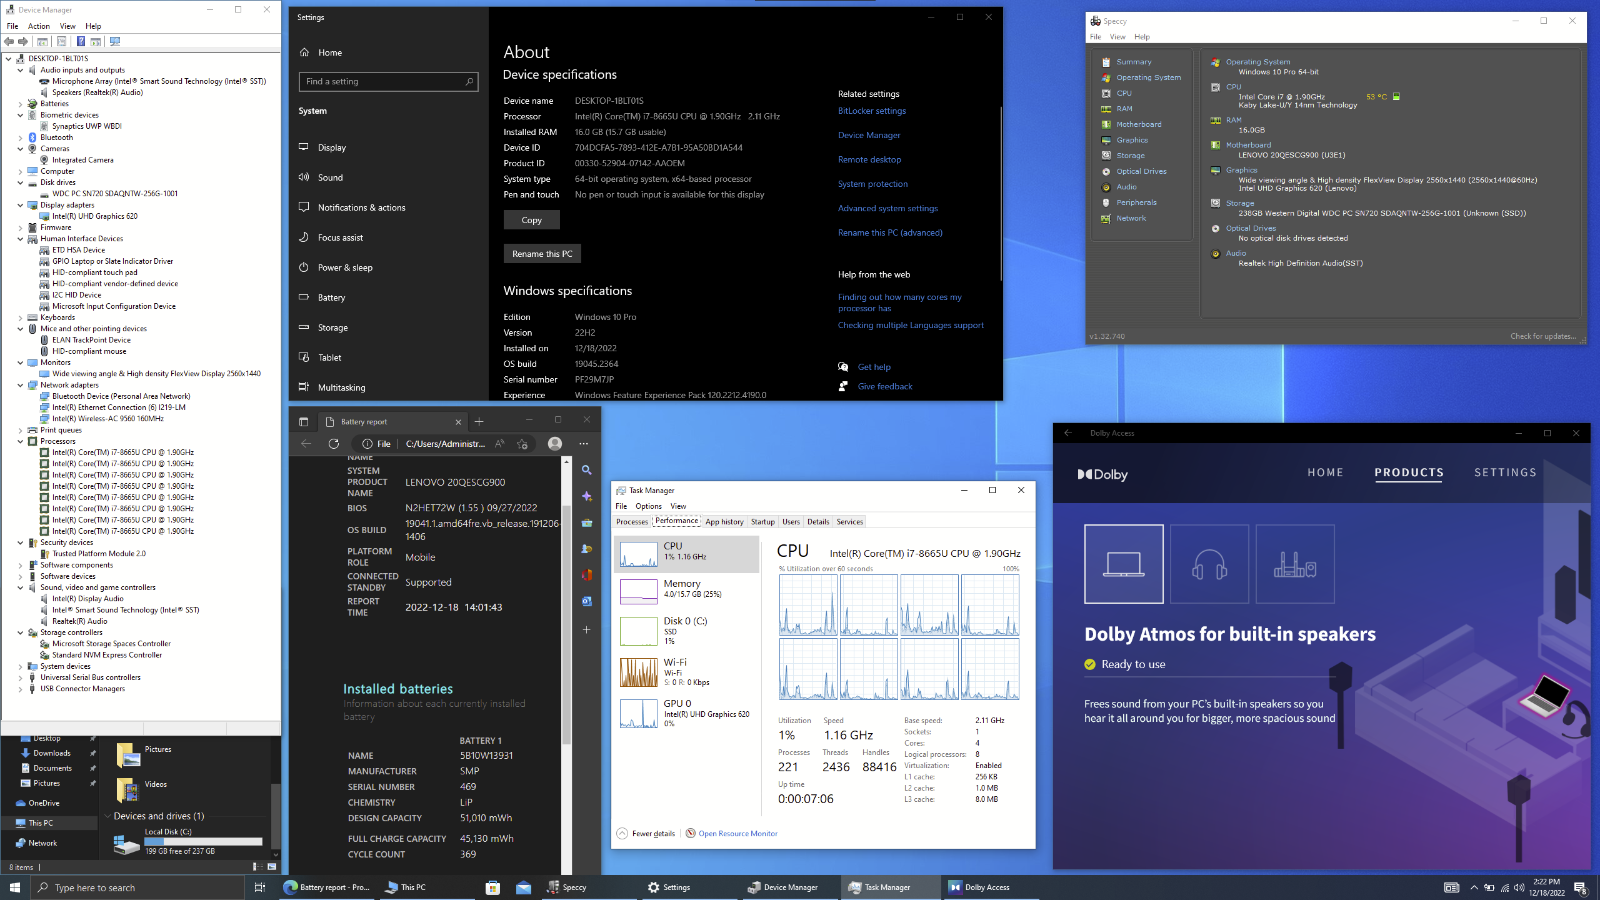
Task: Go to Dolby HOME tab
Action: click(1325, 472)
